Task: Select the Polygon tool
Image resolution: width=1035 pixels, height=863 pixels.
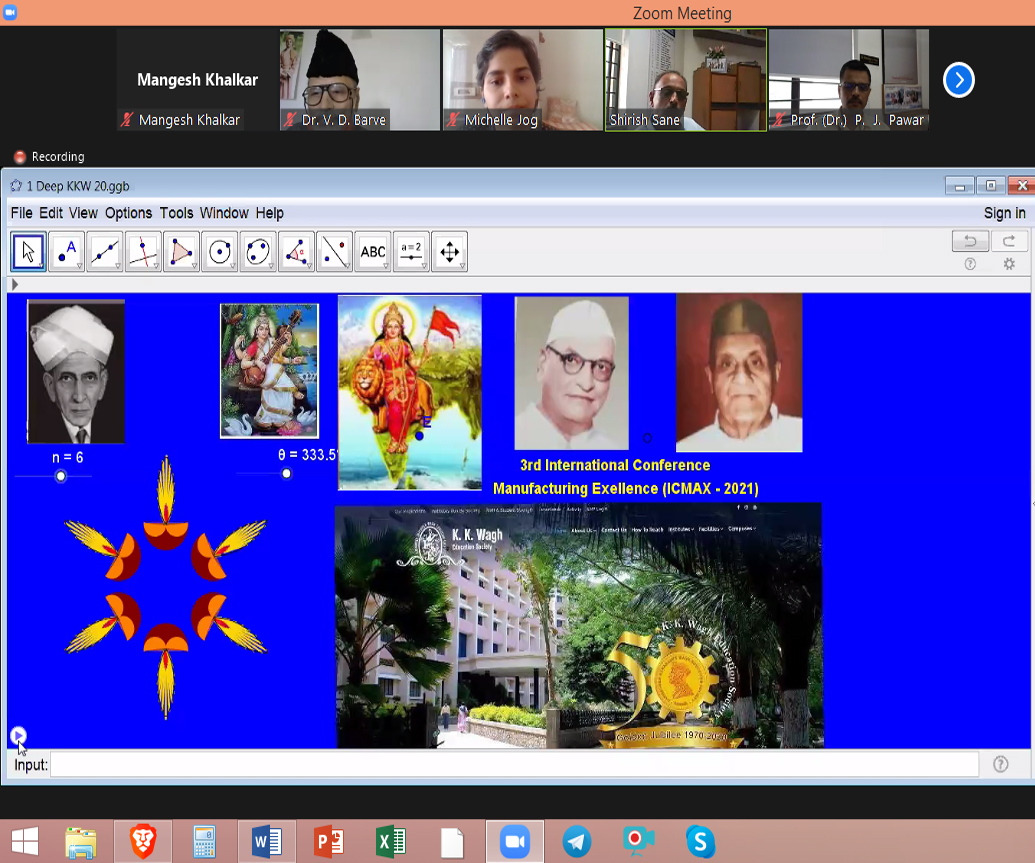Action: (182, 252)
